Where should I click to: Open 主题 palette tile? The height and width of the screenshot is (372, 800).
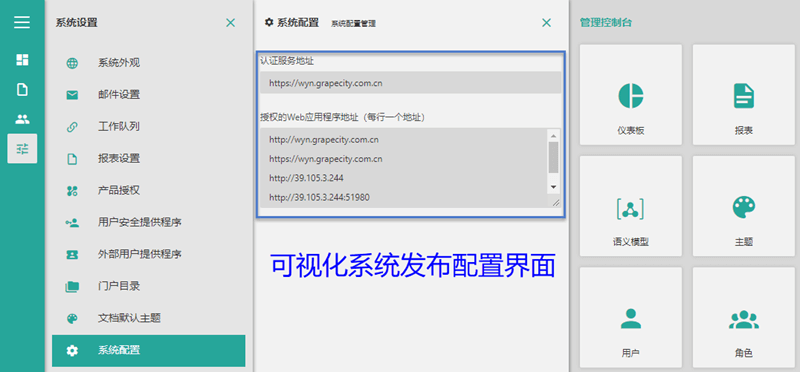[743, 207]
